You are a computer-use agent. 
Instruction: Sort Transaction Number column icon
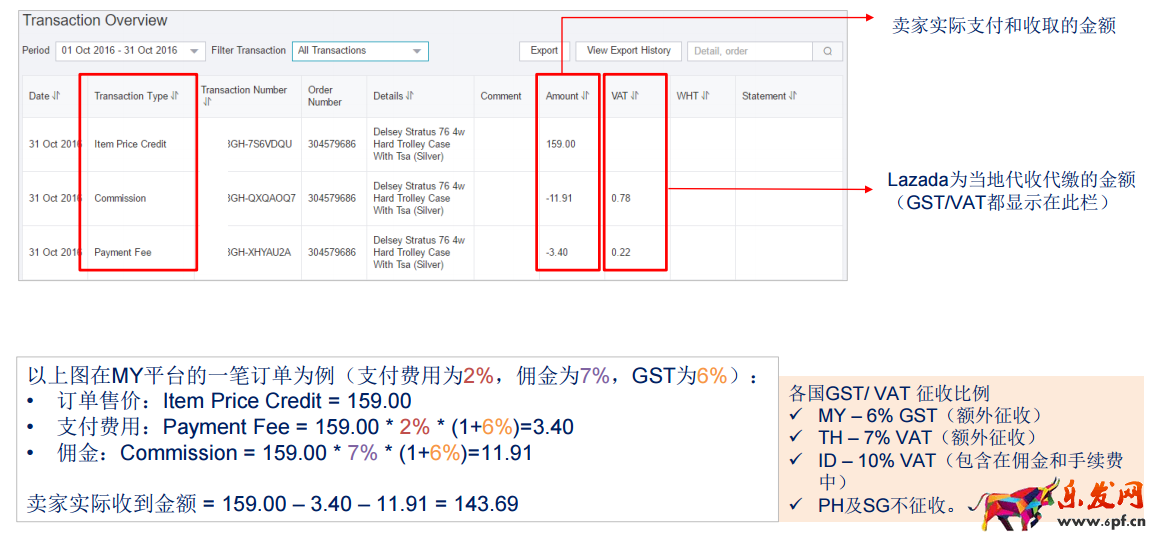coord(206,103)
